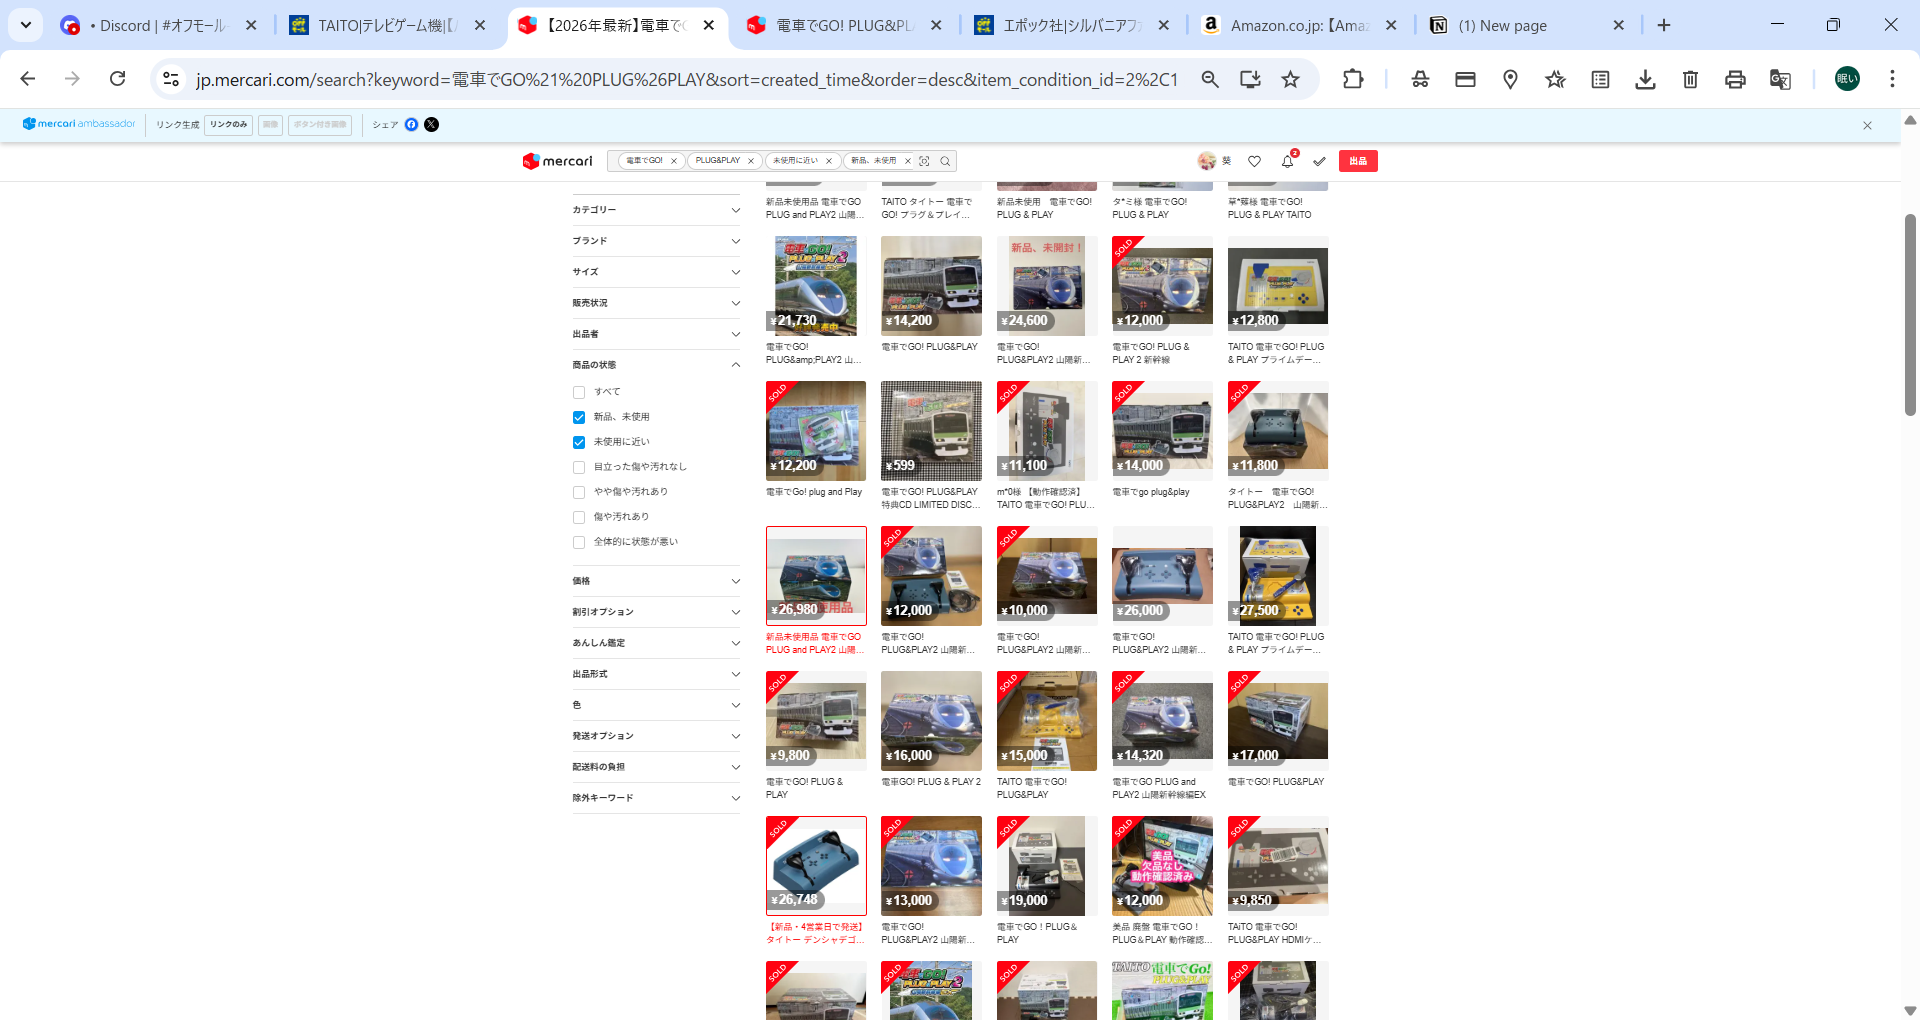Viewport: 1920px width, 1020px height.
Task: Open the ¥26,980 listing thumbnail
Action: click(816, 576)
